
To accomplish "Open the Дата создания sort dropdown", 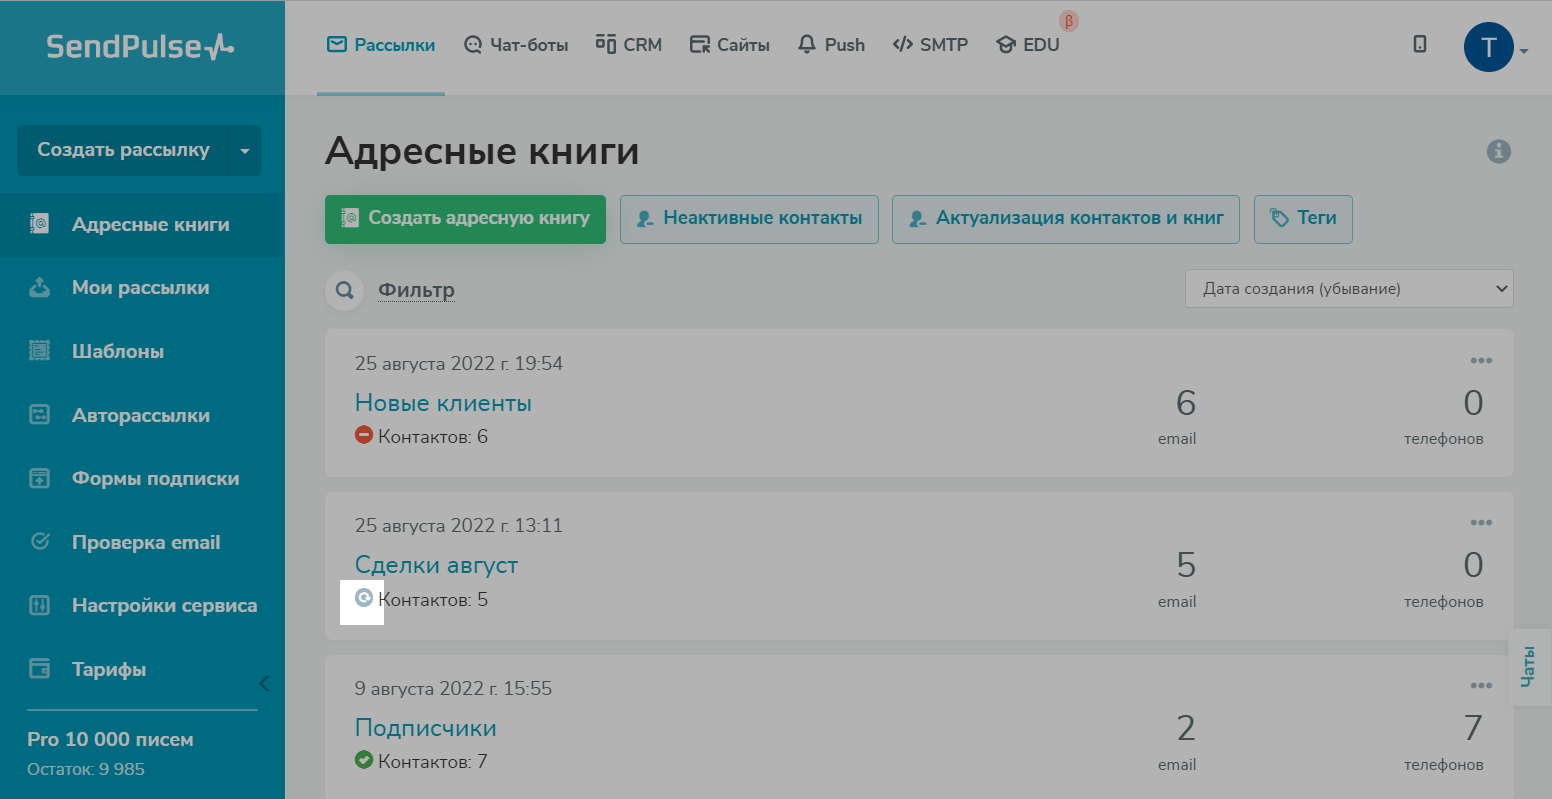I will pos(1348,289).
